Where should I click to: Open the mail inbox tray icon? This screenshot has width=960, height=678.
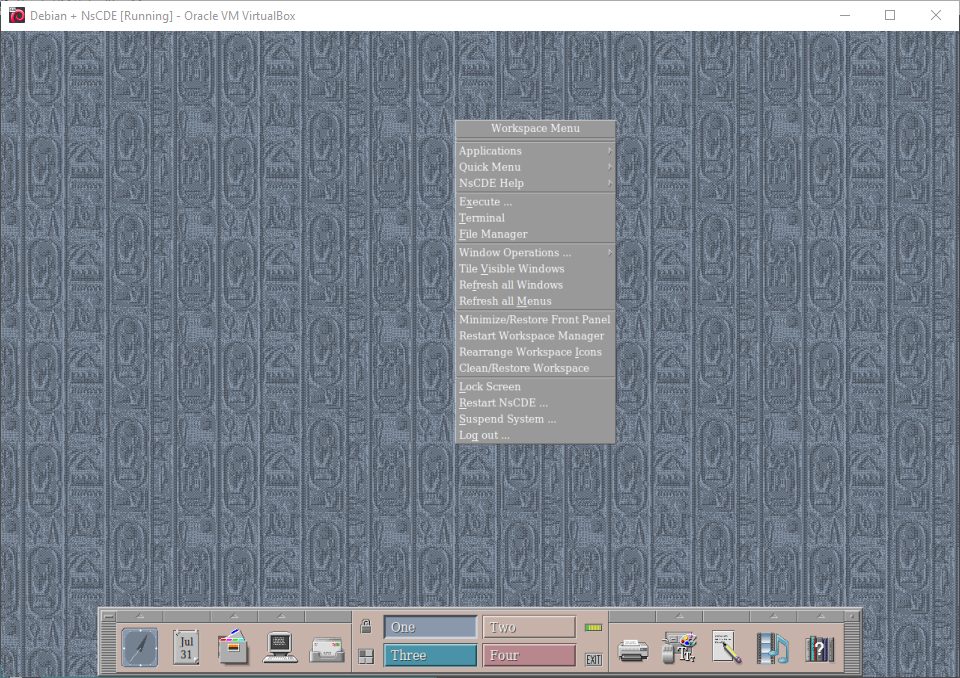tap(327, 649)
